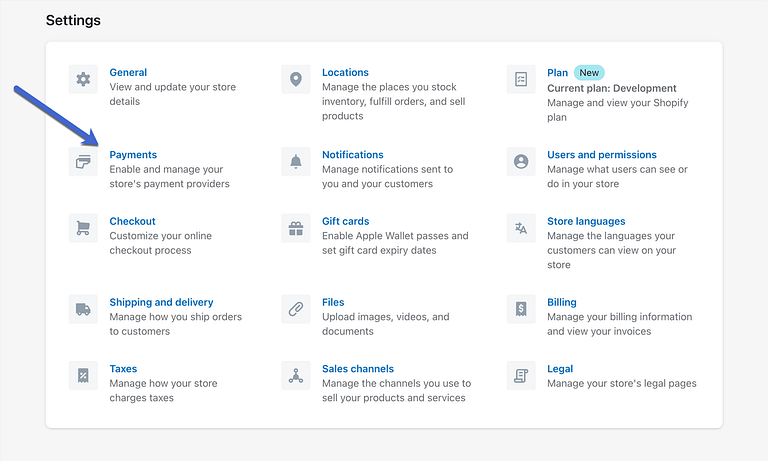Screen dimensions: 768x461
Task: Go to Sales channels settings
Action: pyautogui.click(x=357, y=369)
